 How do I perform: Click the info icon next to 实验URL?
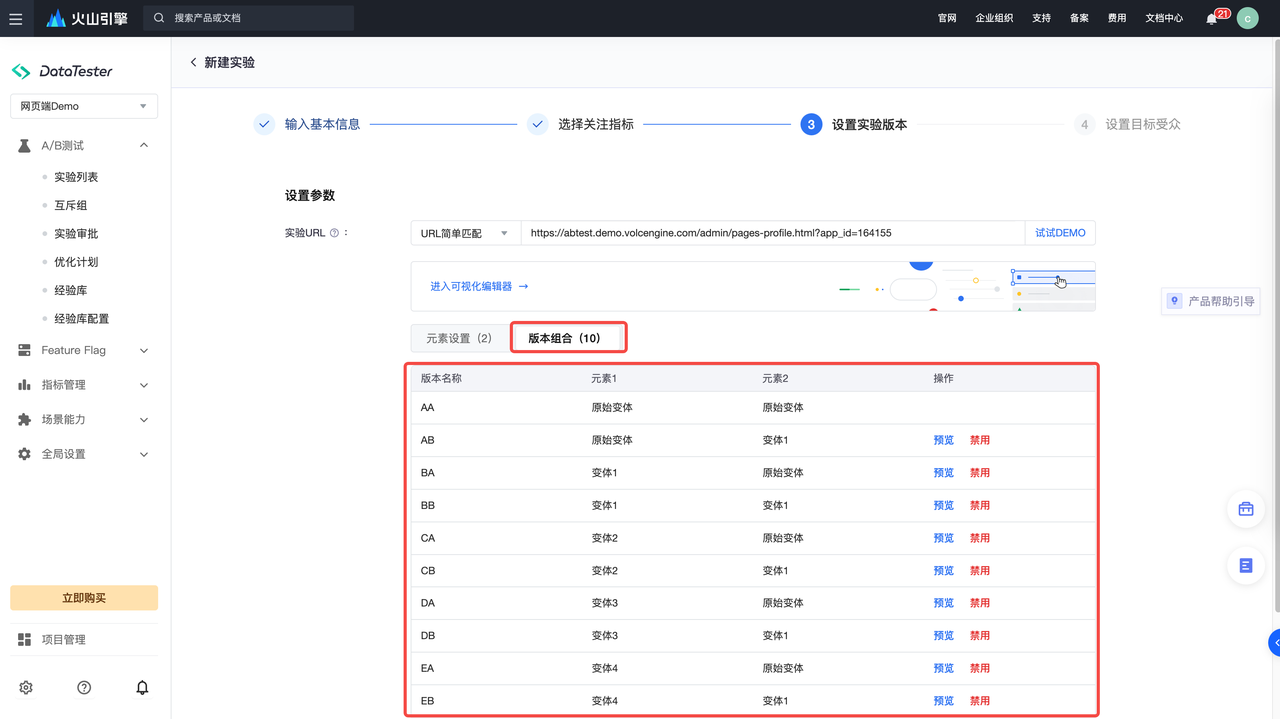tap(334, 233)
